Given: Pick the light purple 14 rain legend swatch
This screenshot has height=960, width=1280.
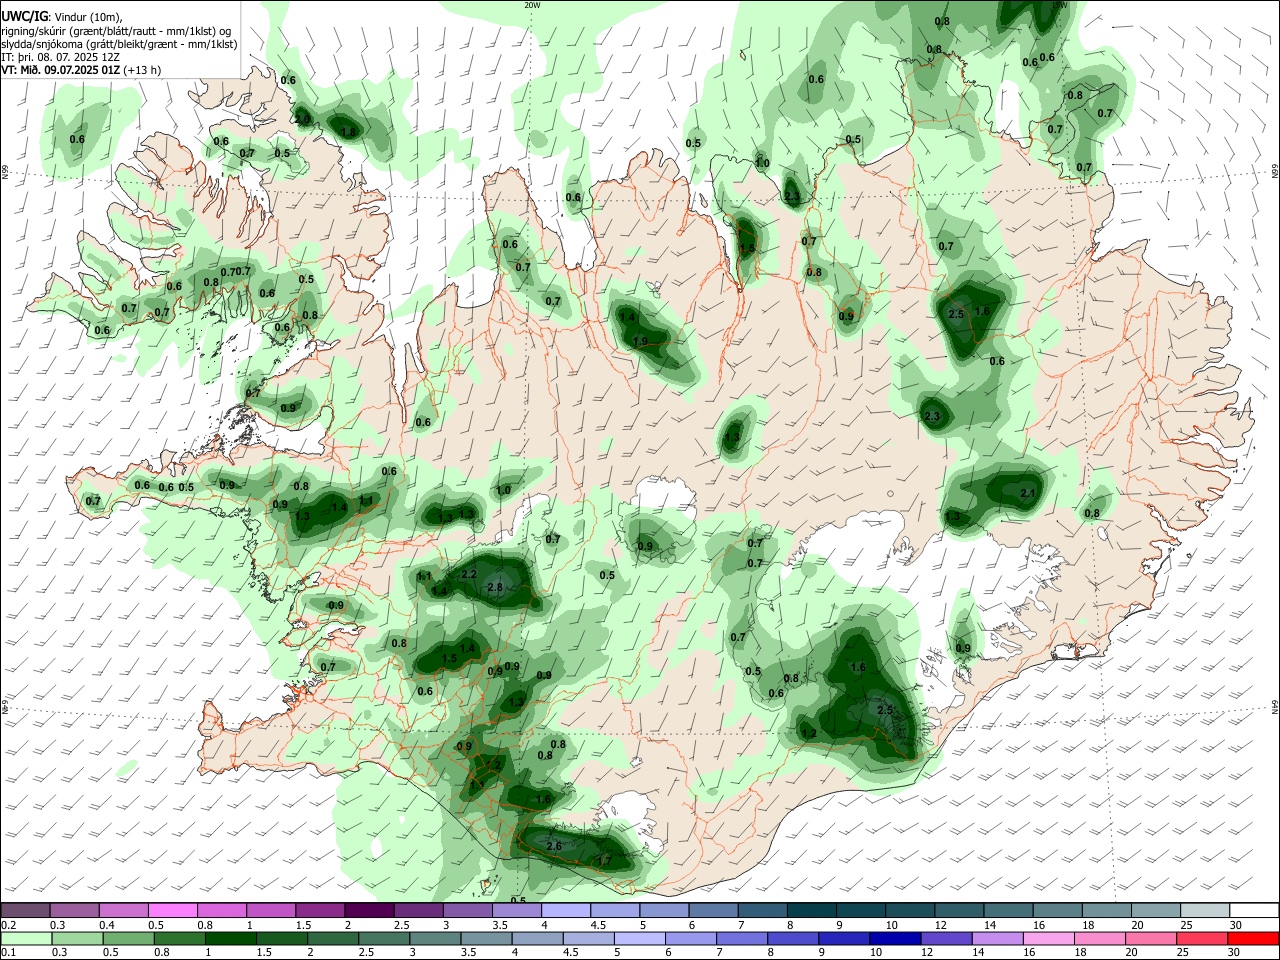Looking at the screenshot, I should 997,939.
